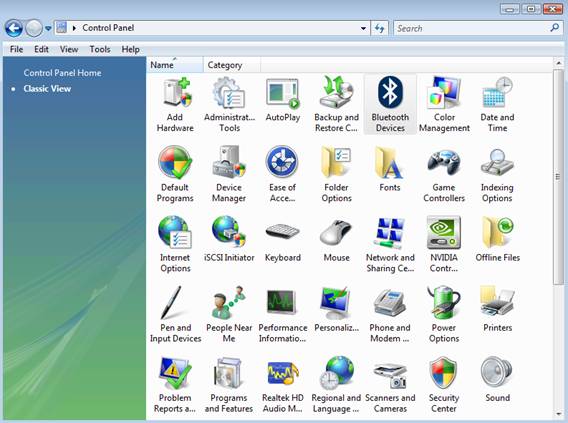Image resolution: width=568 pixels, height=423 pixels.
Task: Open Device Manager icon
Action: point(229,162)
